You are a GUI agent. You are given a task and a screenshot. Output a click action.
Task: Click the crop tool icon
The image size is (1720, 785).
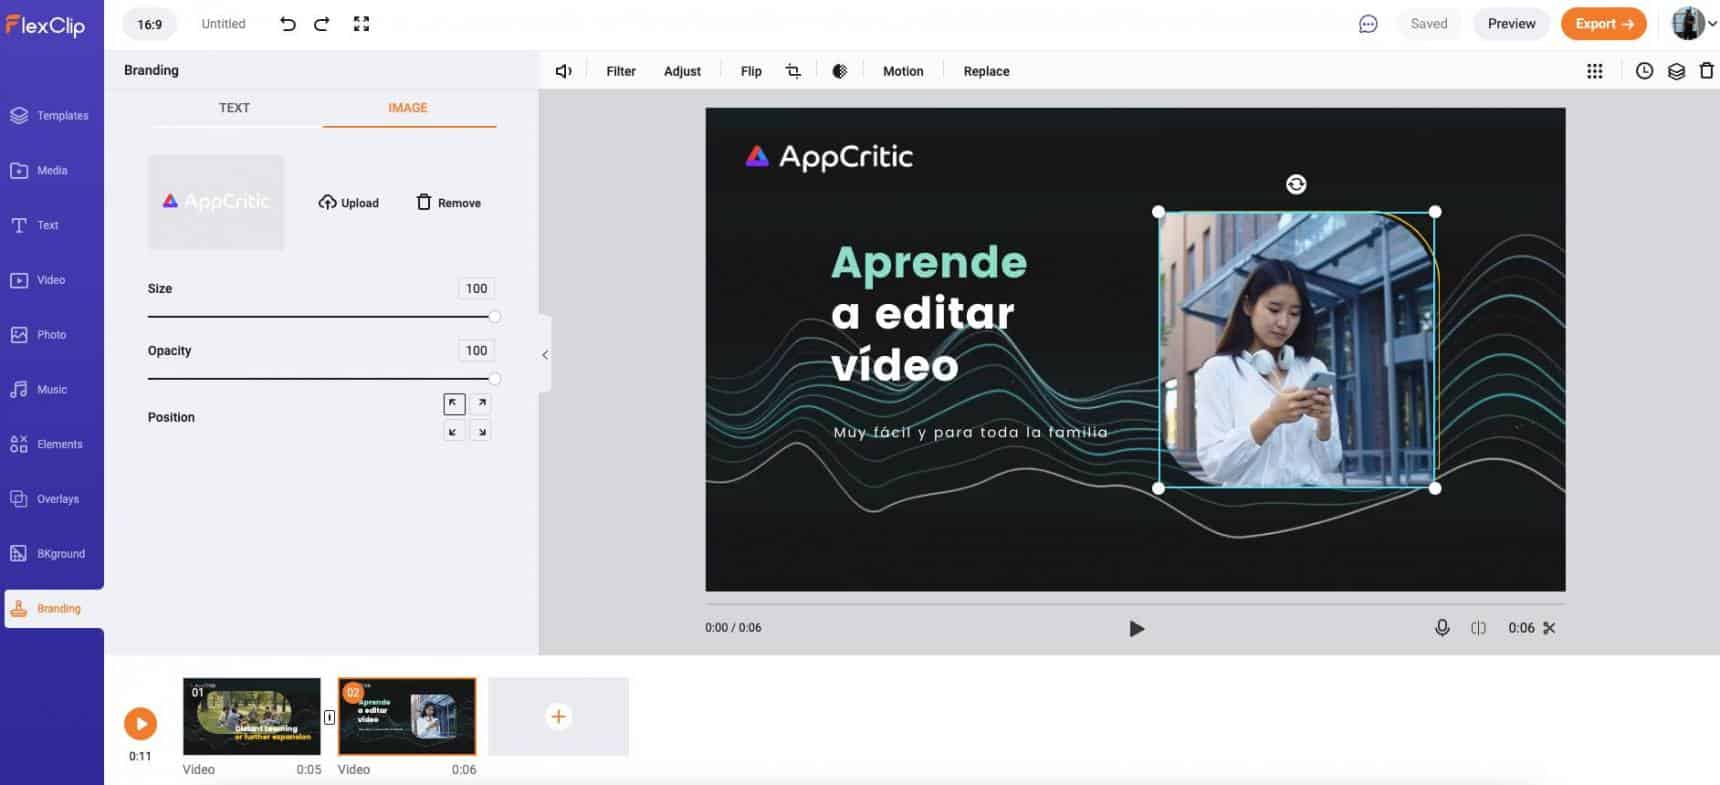(793, 71)
